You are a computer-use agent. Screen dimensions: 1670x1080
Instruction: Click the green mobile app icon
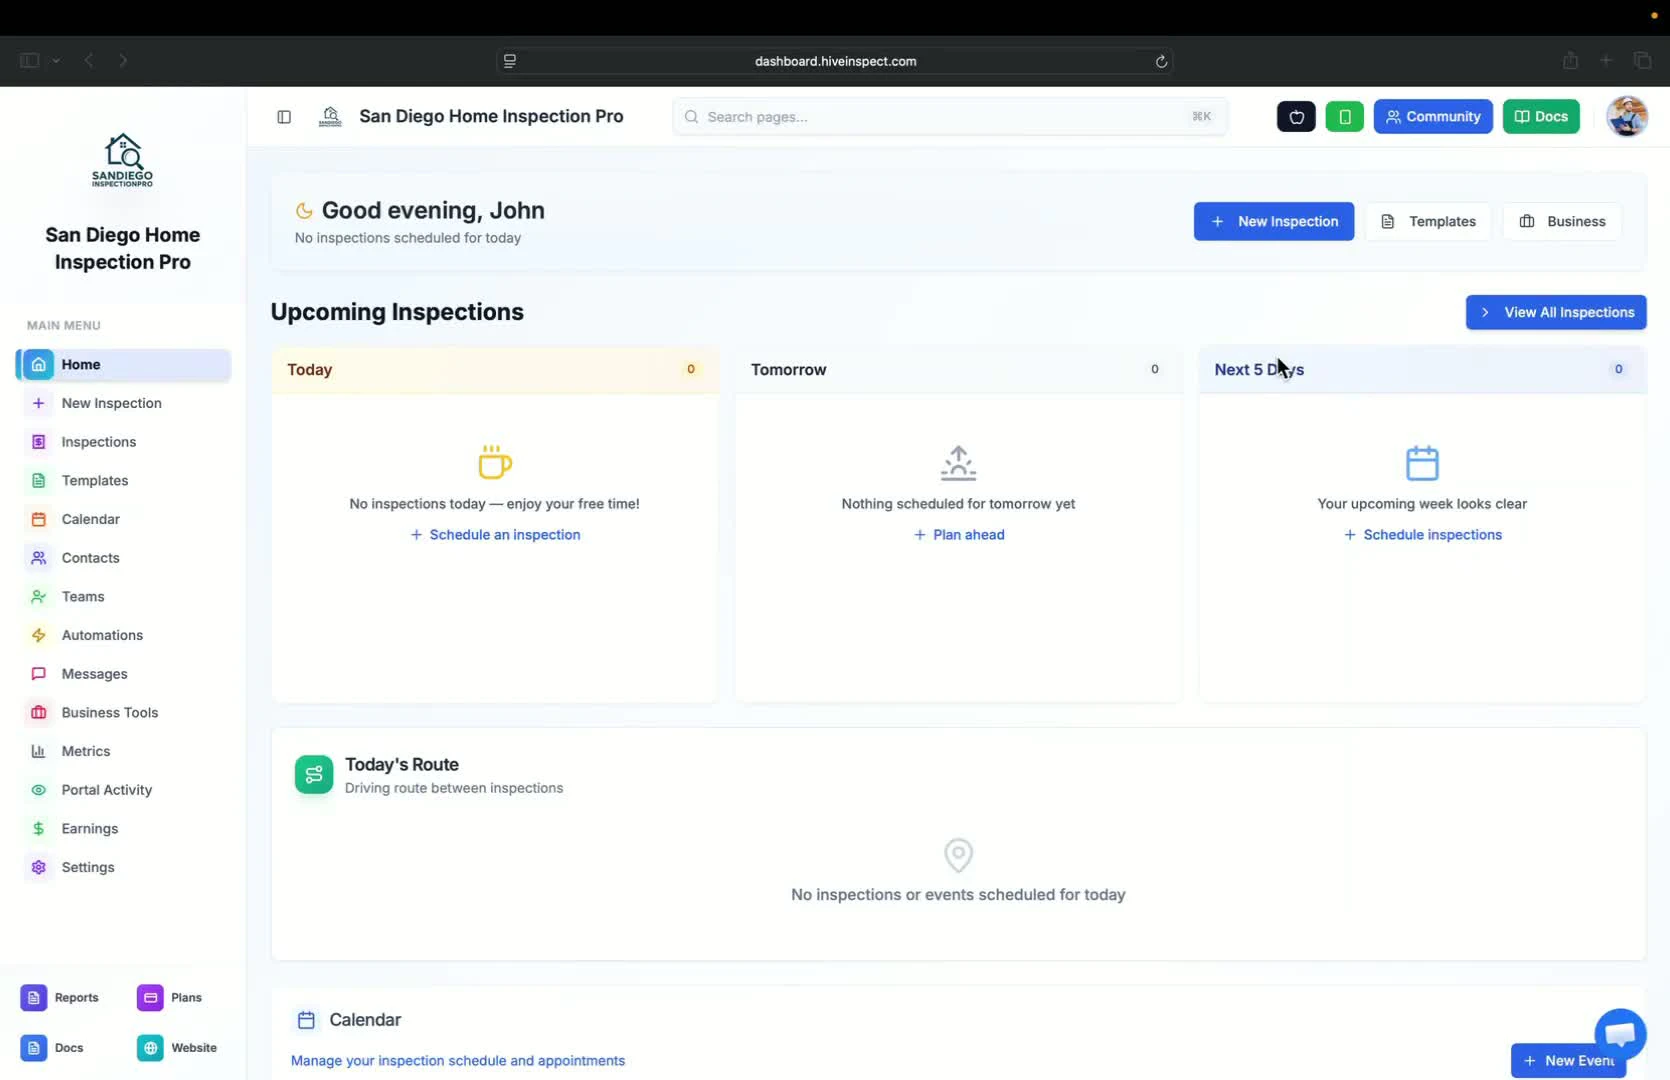(x=1344, y=116)
